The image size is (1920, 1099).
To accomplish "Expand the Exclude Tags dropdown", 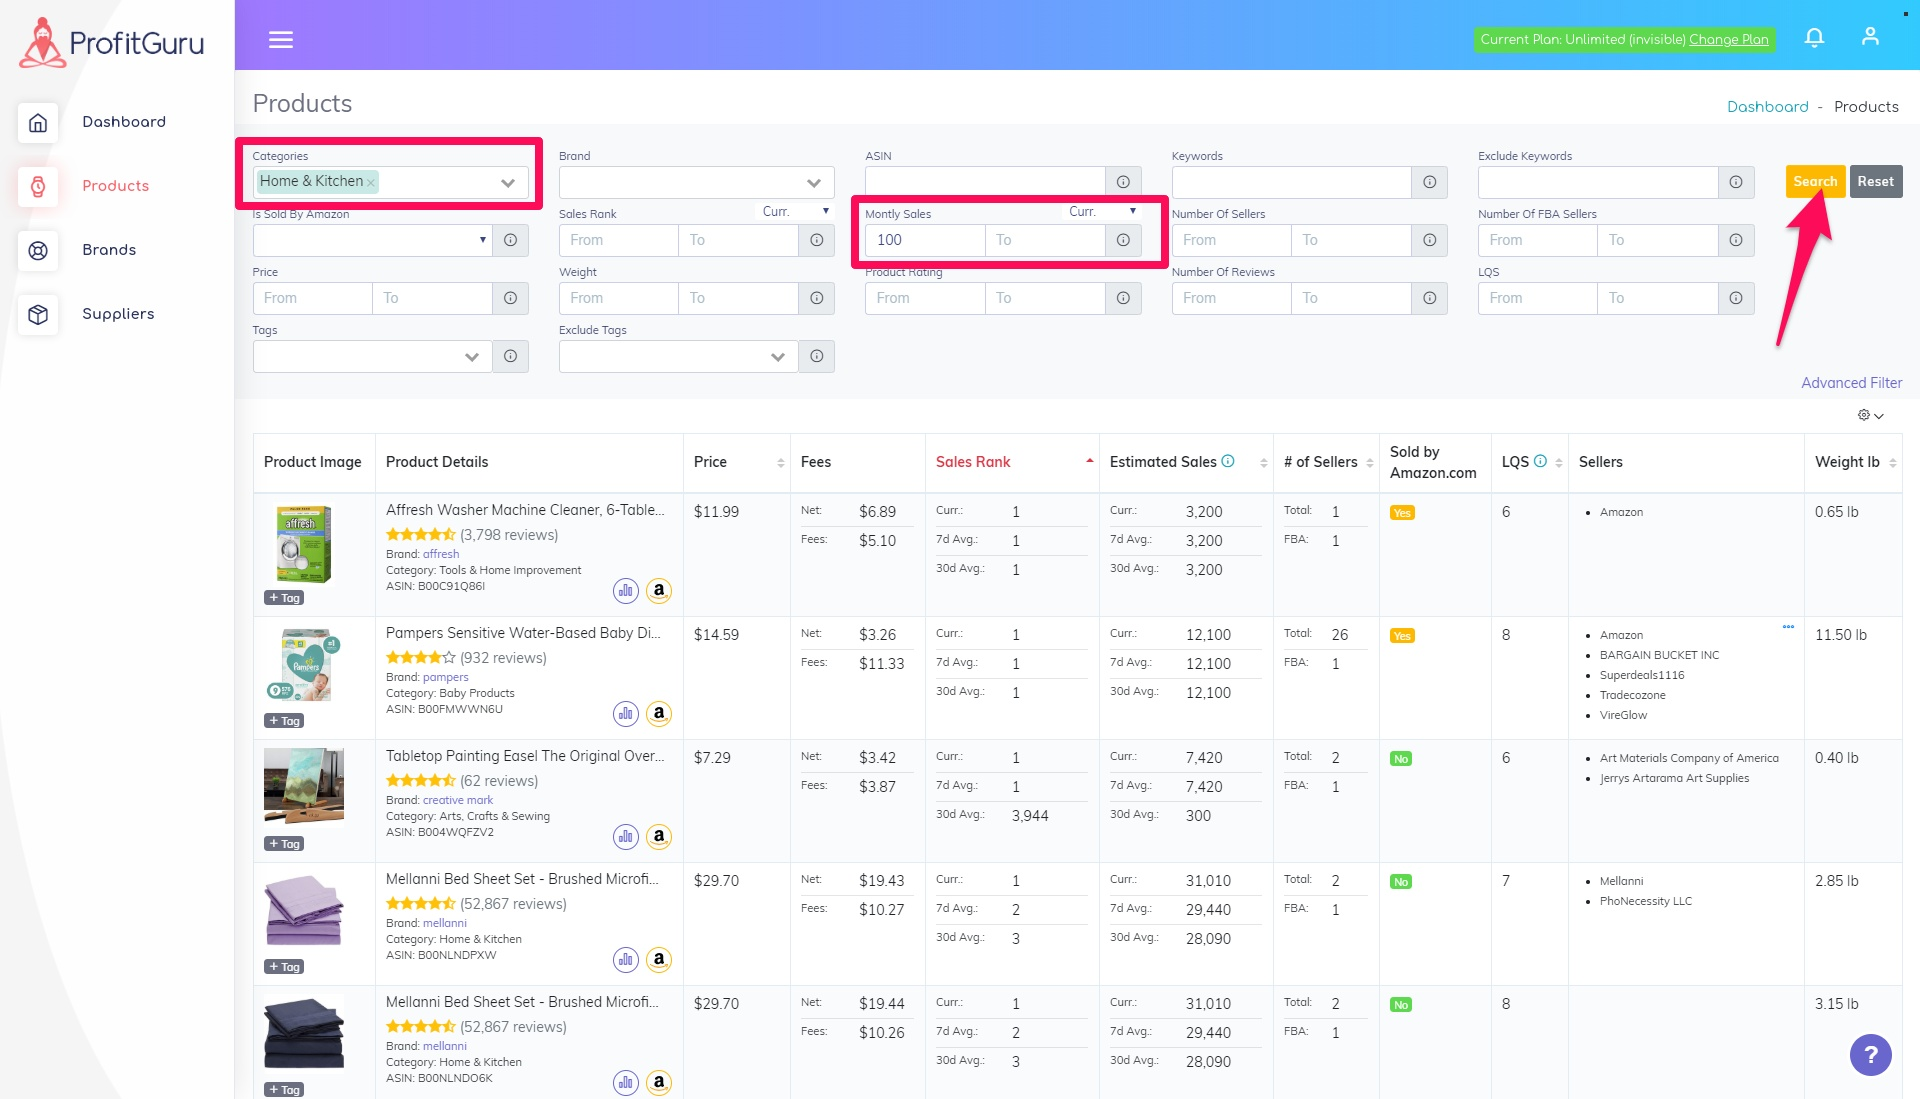I will point(778,357).
